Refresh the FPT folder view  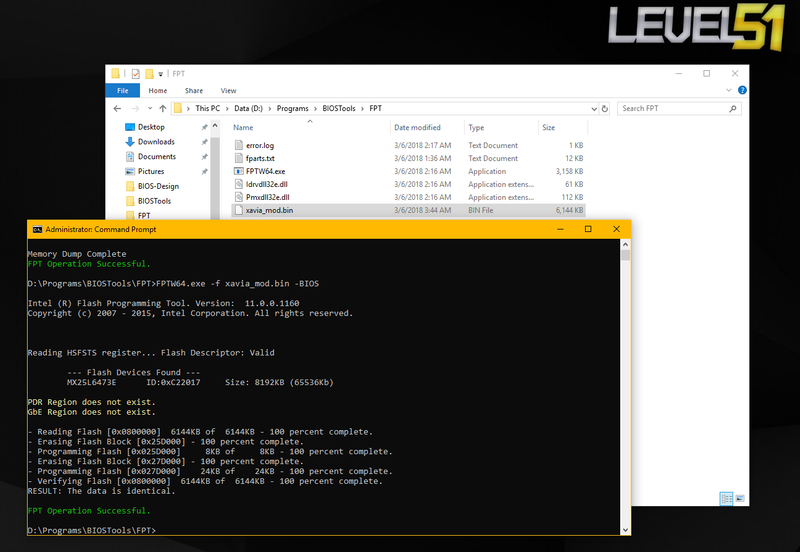point(605,109)
